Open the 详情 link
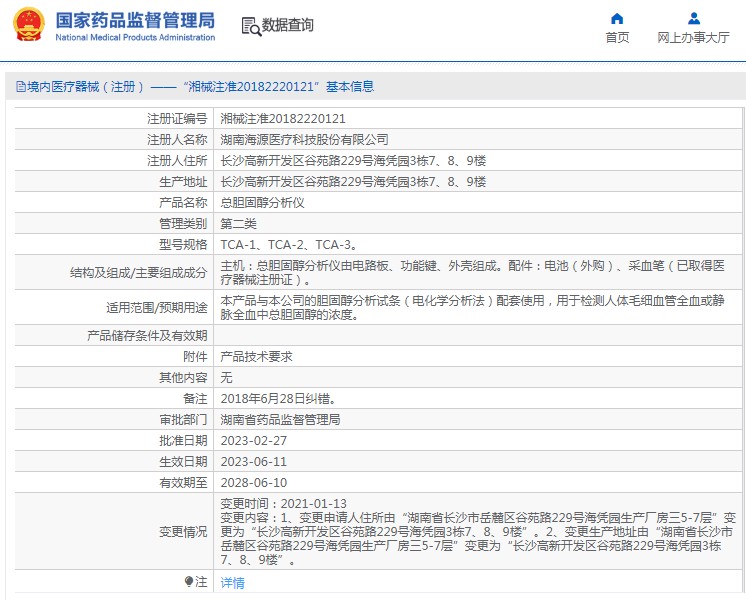Screen dimensions: 746x600 click(233, 582)
